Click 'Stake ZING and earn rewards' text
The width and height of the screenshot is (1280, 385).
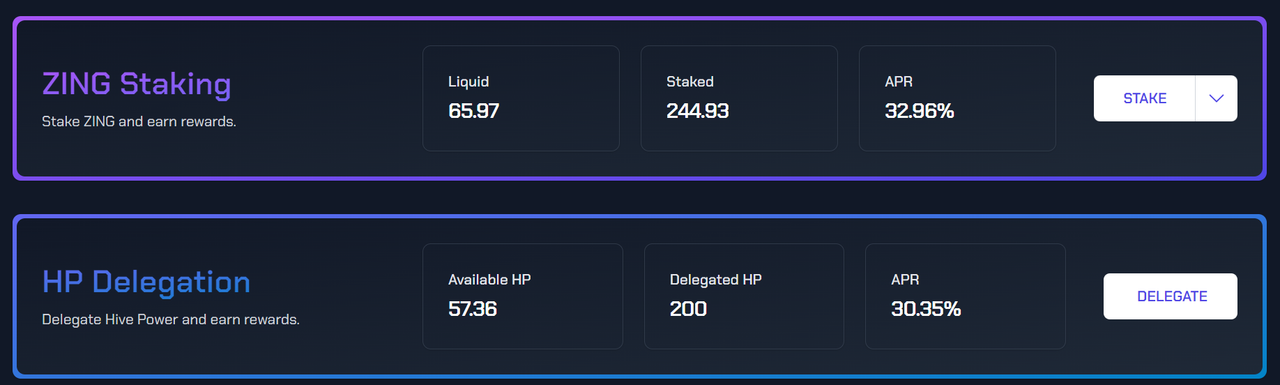point(139,122)
